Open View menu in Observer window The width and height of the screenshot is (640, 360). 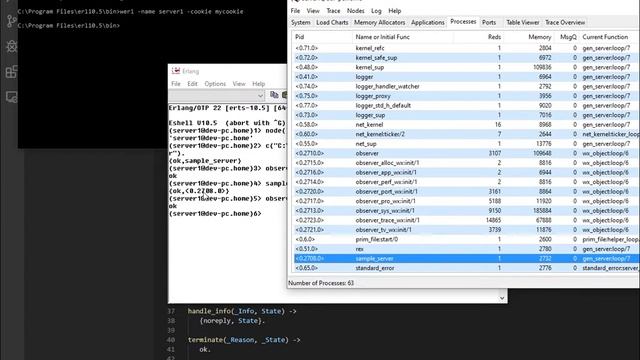[313, 11]
